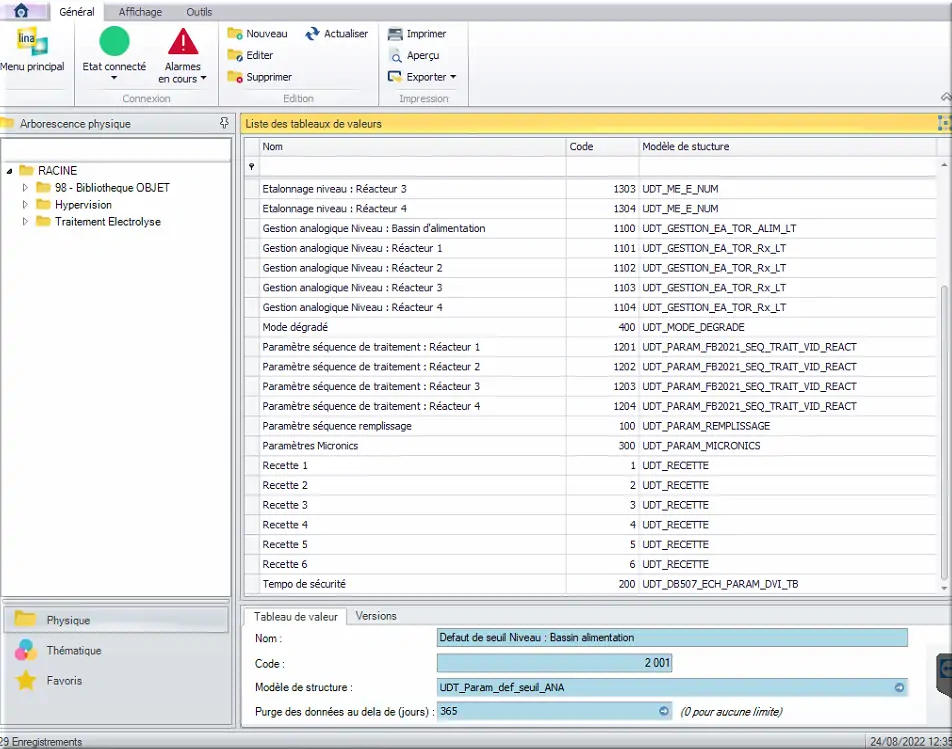This screenshot has width=952, height=749.
Task: Pin the Arborescence physique panel
Action: pyautogui.click(x=224, y=123)
